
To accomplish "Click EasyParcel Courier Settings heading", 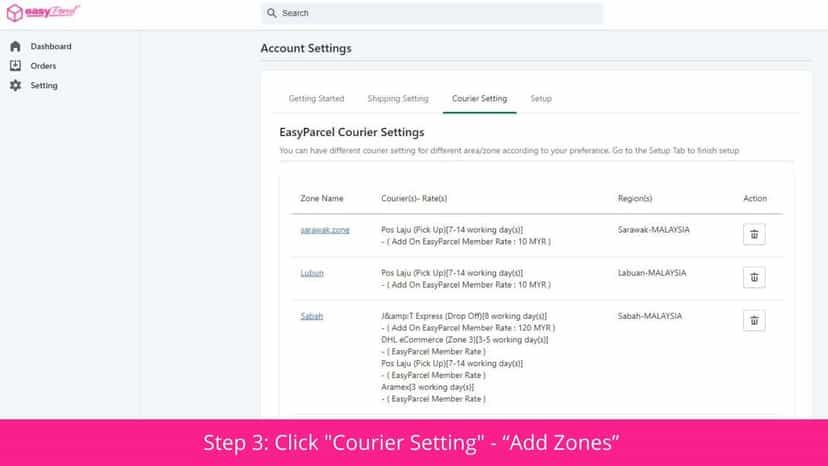I will pos(352,132).
